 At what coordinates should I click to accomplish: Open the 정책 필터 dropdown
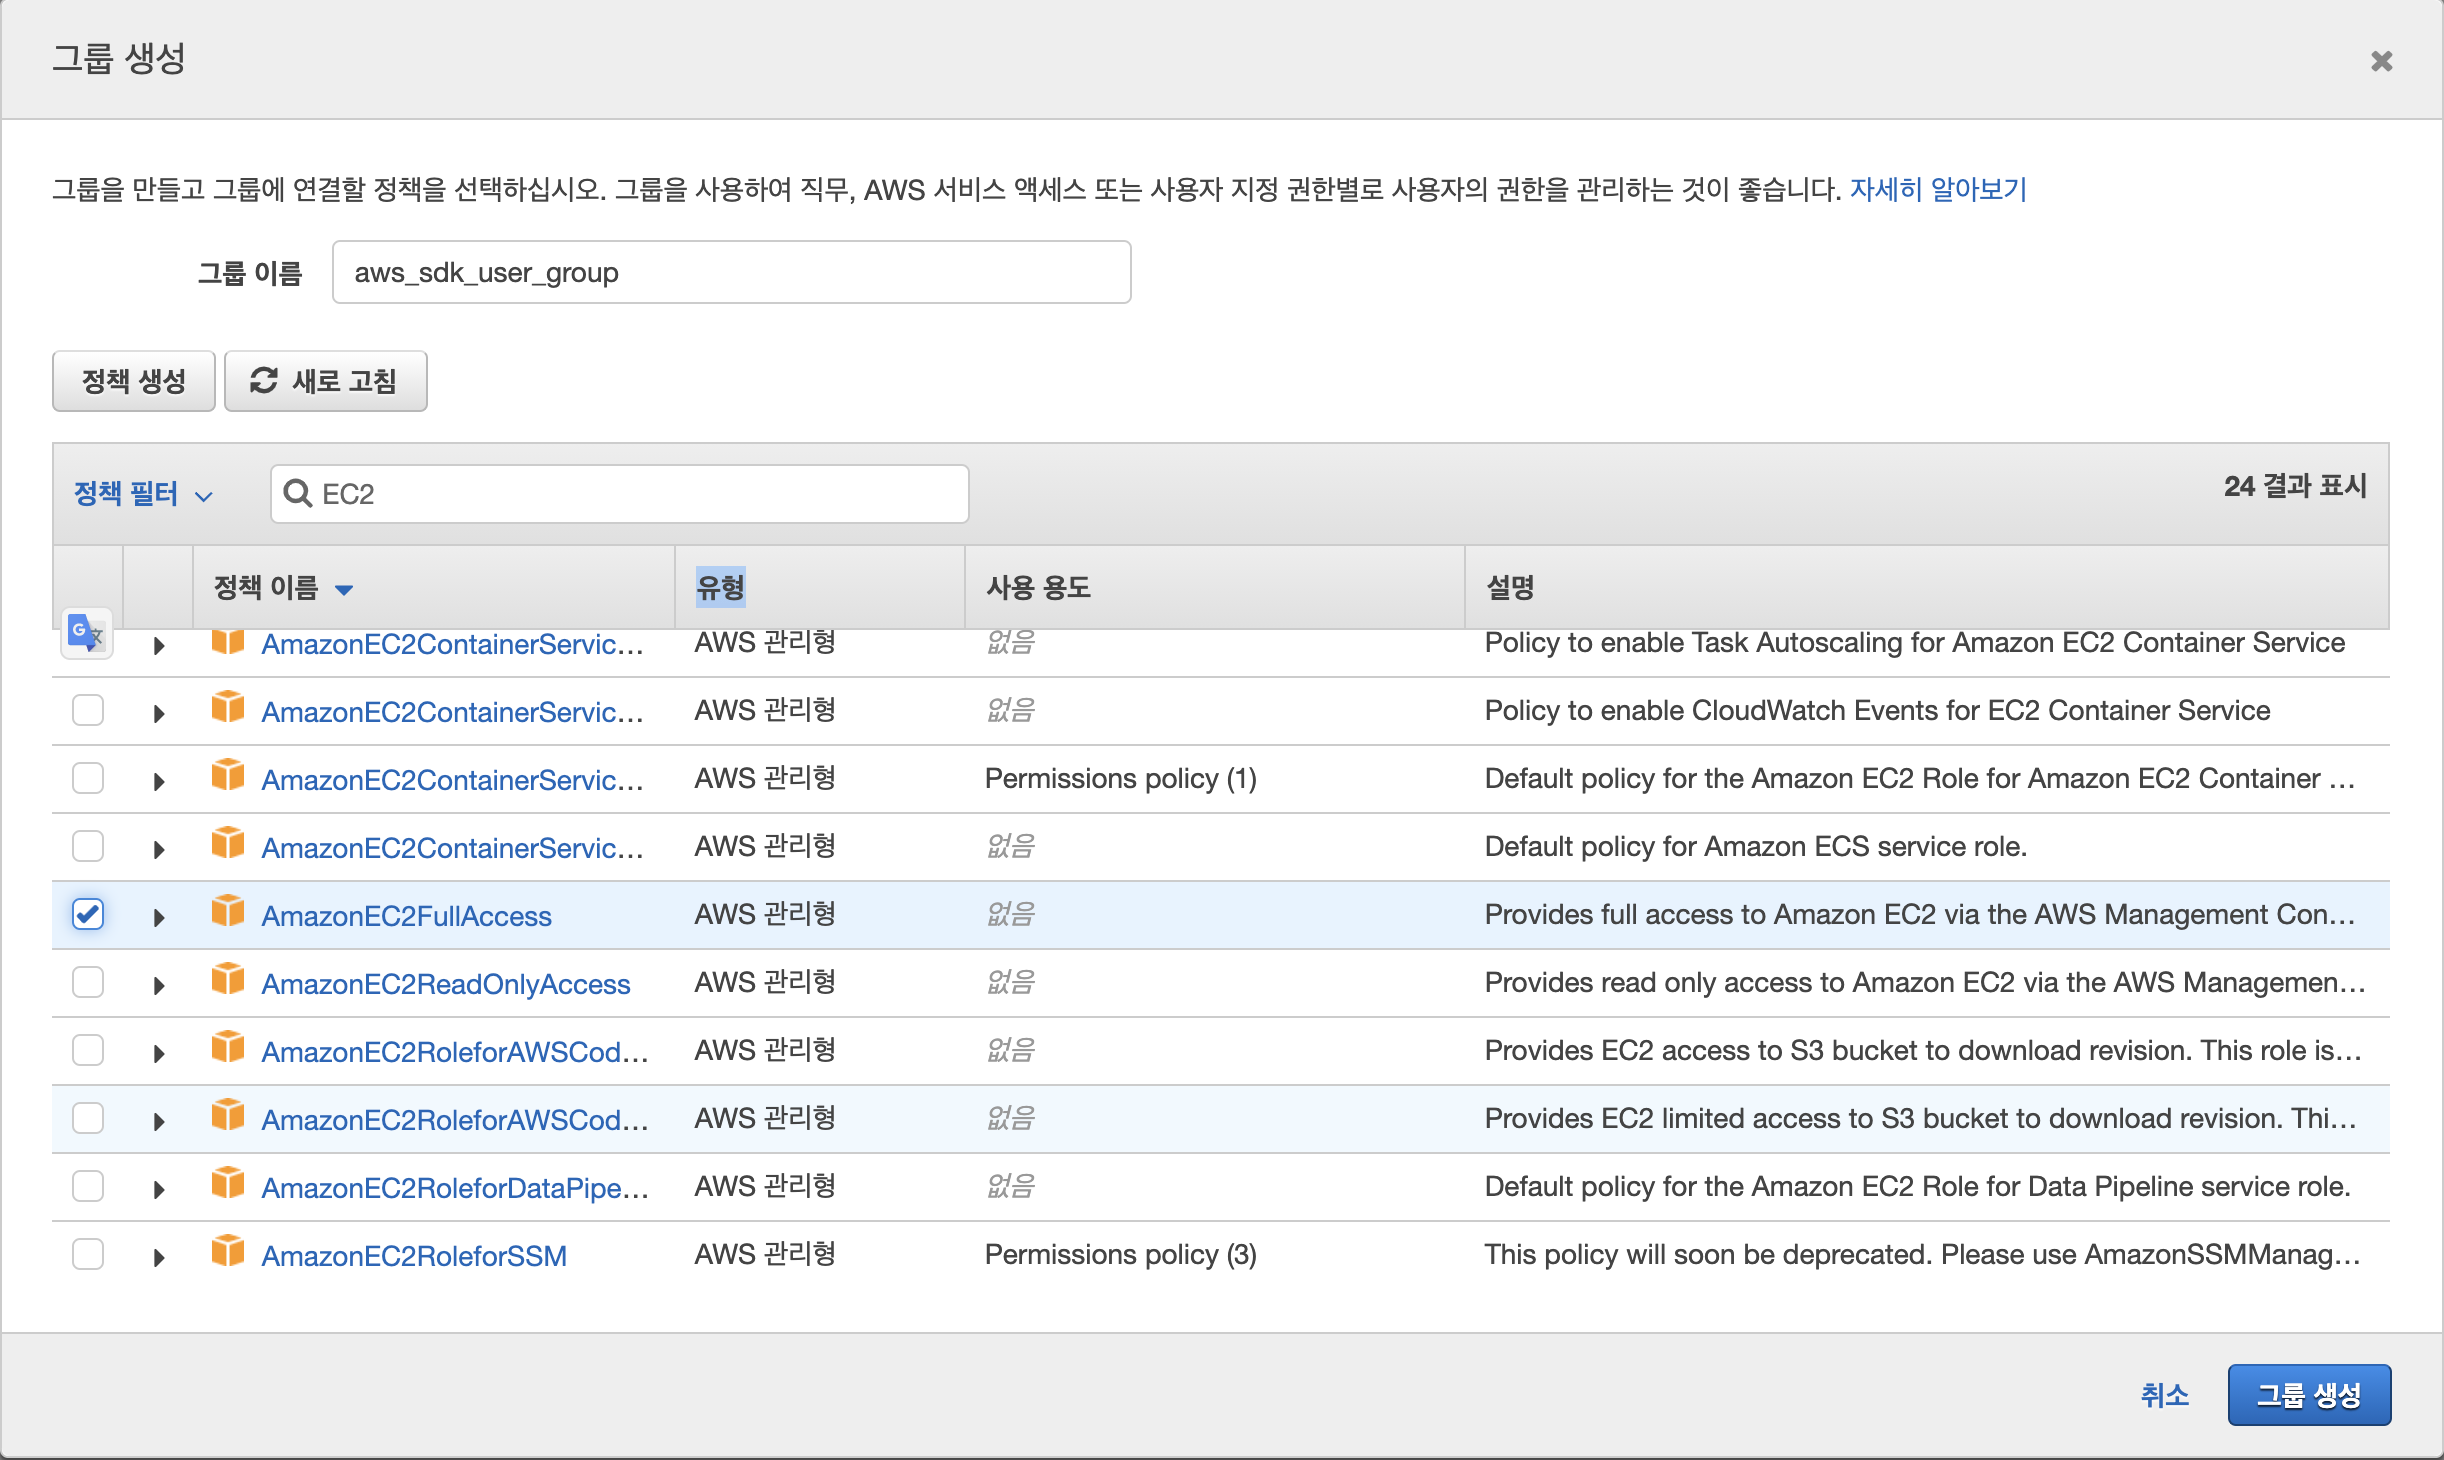(143, 494)
